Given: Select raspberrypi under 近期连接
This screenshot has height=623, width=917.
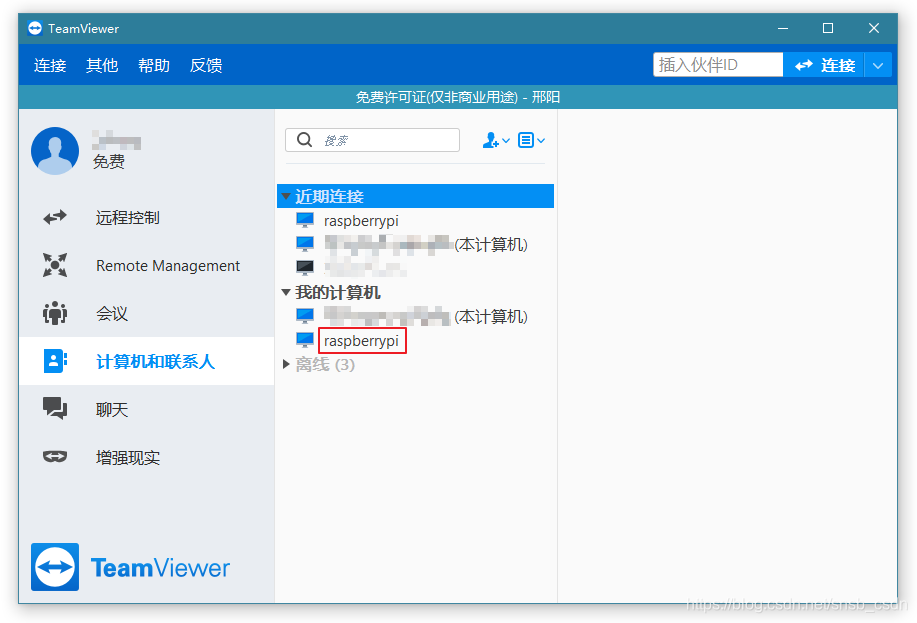Looking at the screenshot, I should point(361,221).
